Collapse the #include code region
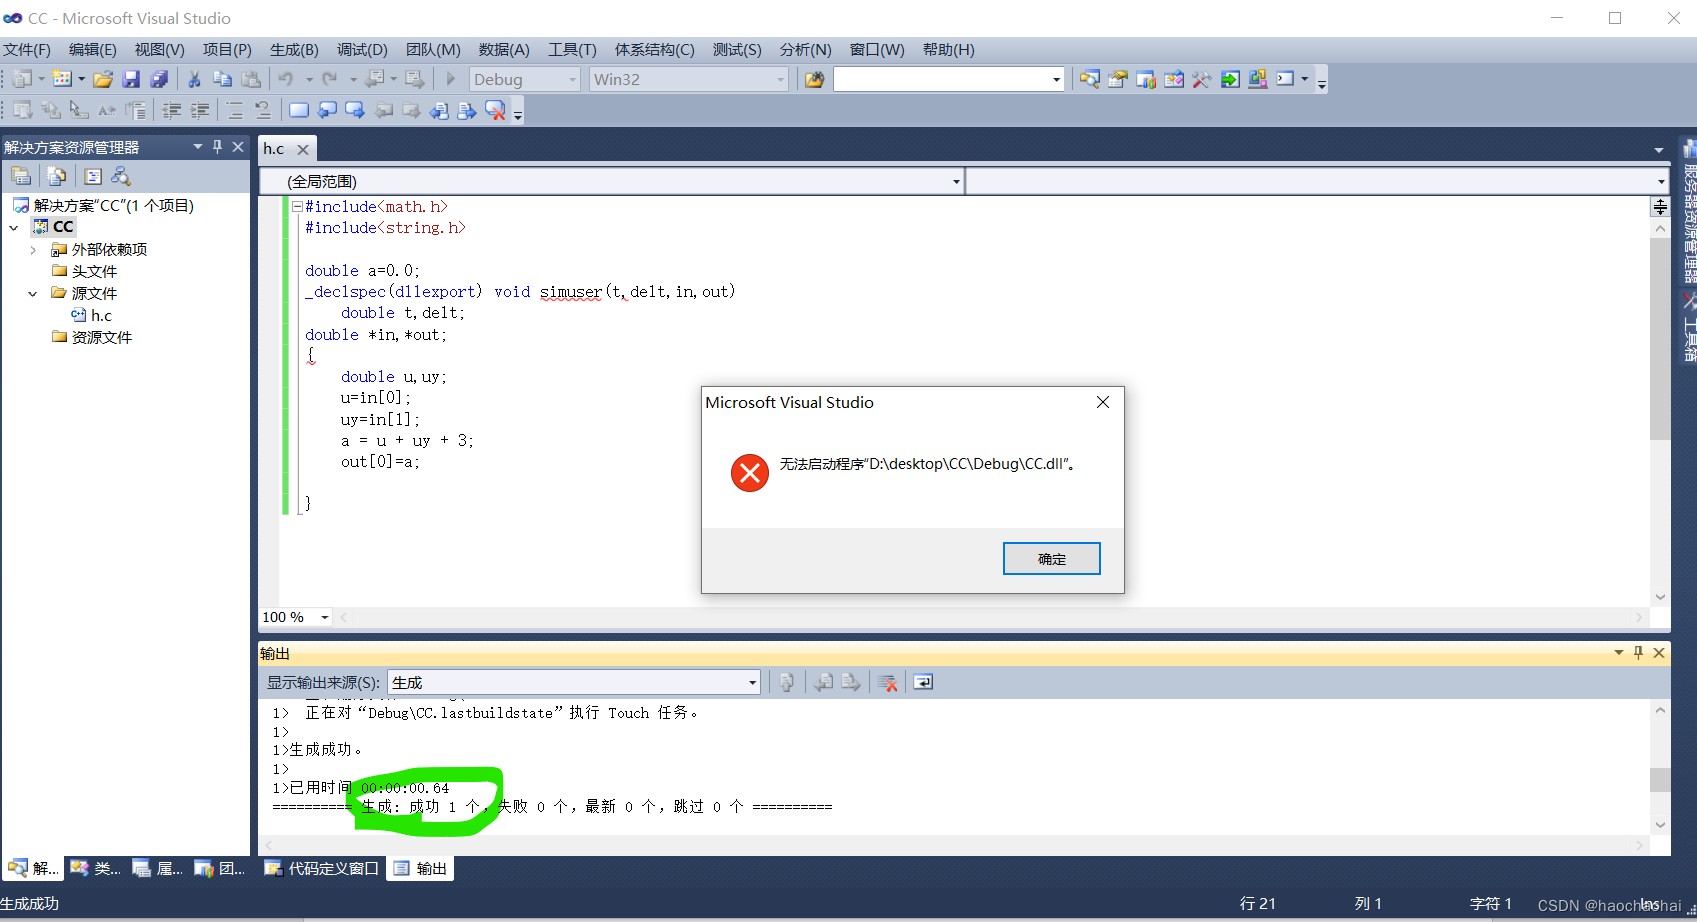Screen dimensions: 1697x922 pyautogui.click(x=297, y=206)
